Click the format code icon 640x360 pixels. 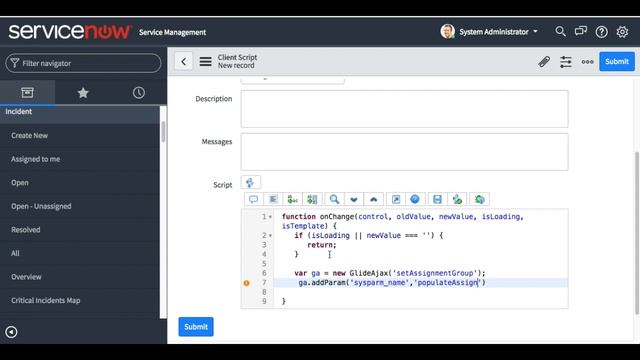(x=273, y=200)
